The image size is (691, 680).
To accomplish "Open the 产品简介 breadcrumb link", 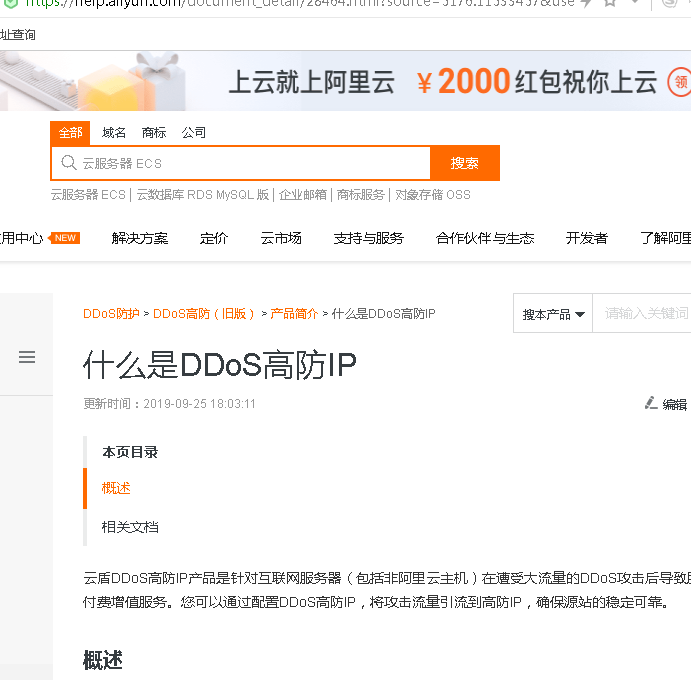I will pos(294,314).
